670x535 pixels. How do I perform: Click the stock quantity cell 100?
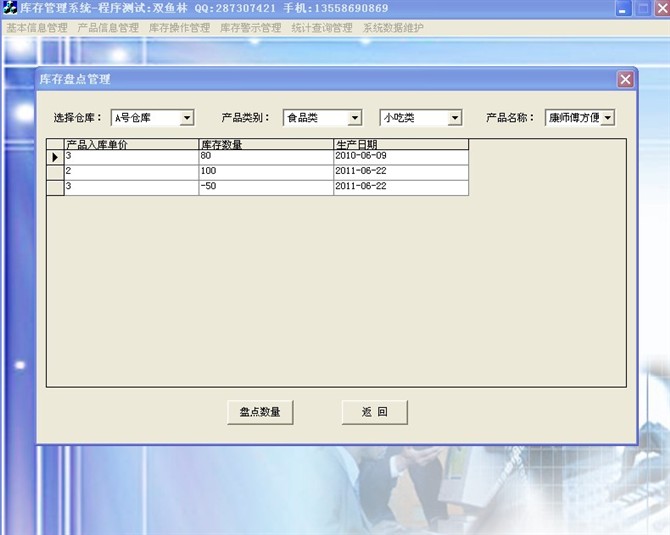[266, 173]
